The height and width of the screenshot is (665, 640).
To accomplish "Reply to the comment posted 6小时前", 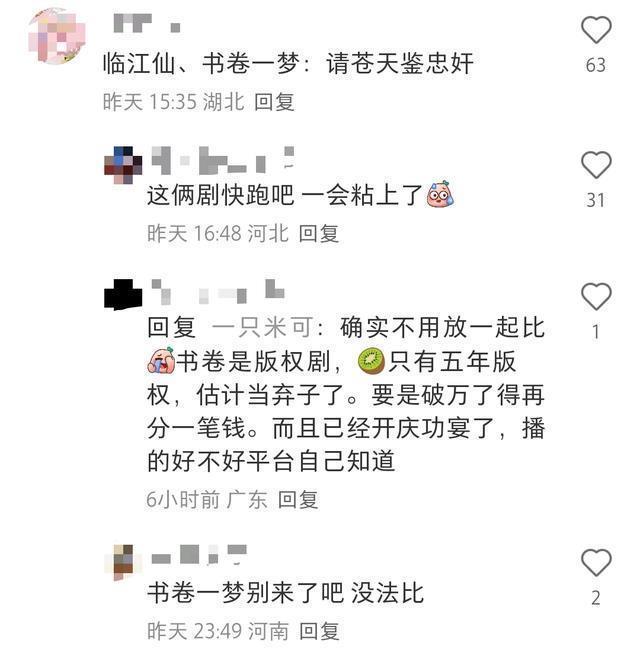I will [298, 500].
